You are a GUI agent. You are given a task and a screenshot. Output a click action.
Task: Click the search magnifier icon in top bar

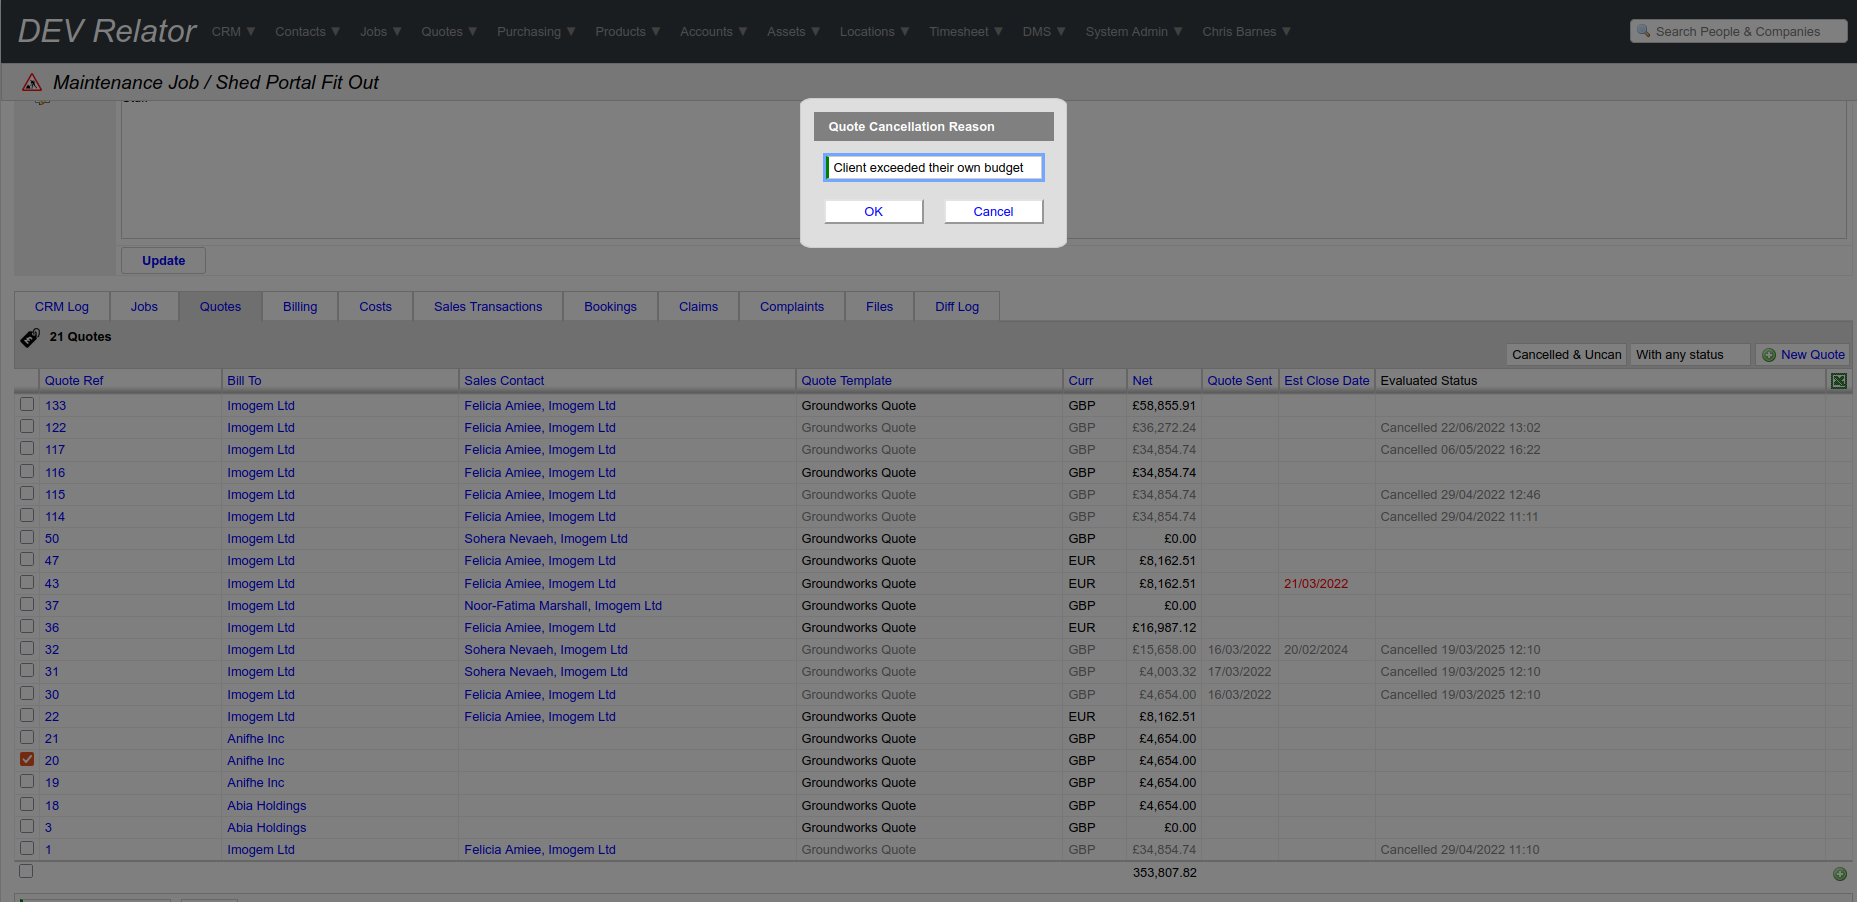point(1644,31)
